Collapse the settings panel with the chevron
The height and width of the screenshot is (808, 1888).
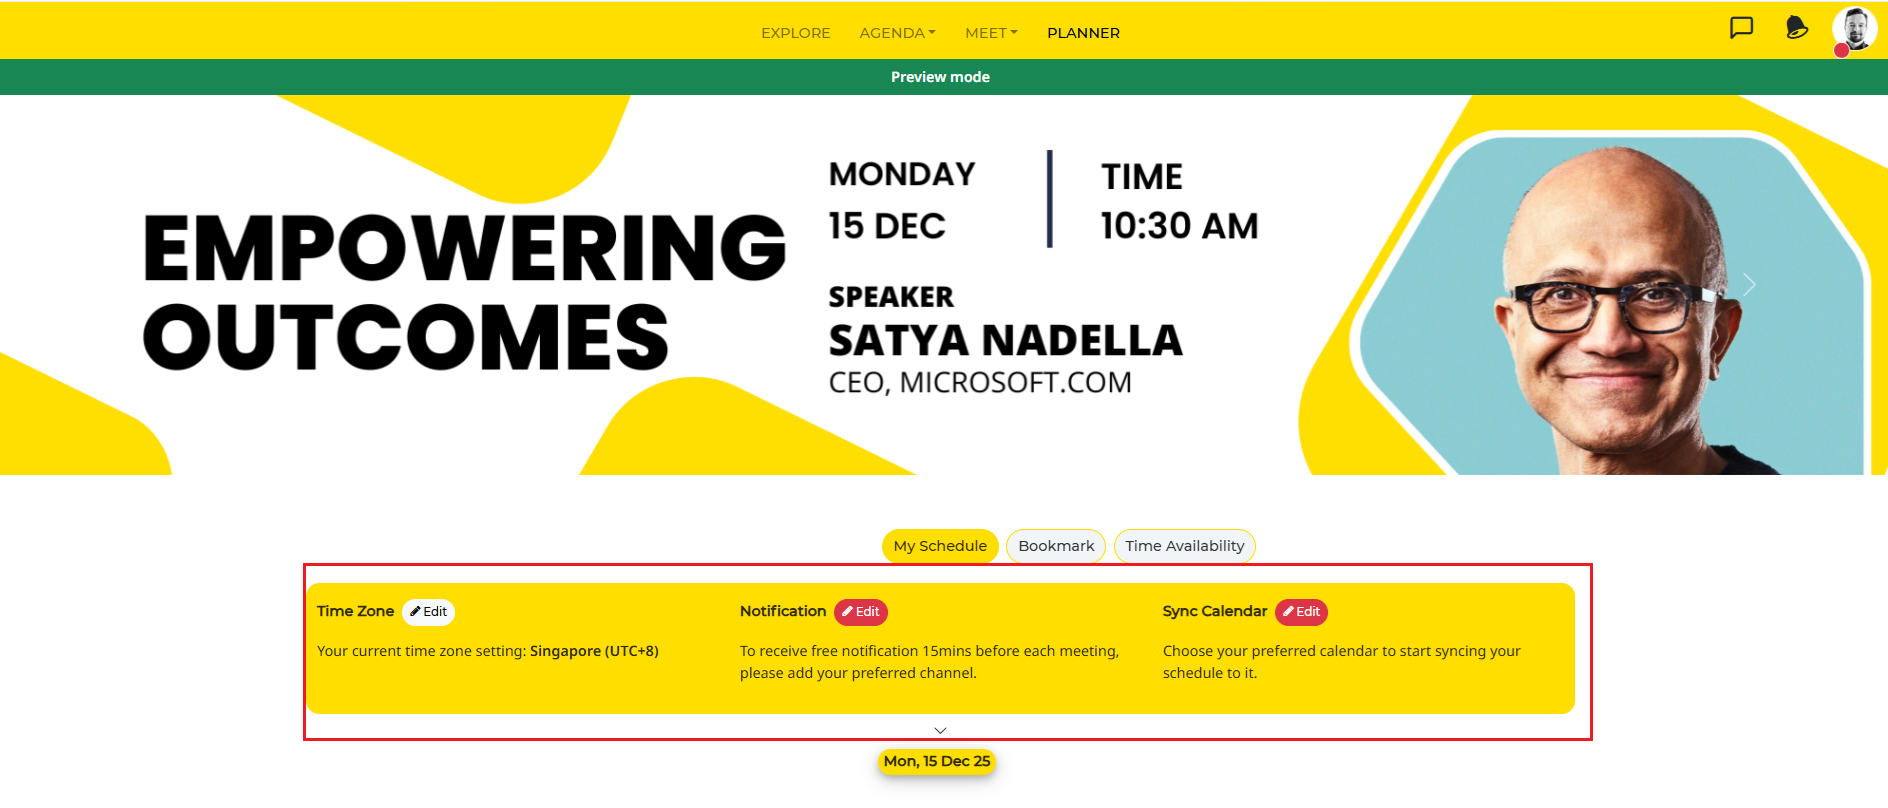point(940,730)
